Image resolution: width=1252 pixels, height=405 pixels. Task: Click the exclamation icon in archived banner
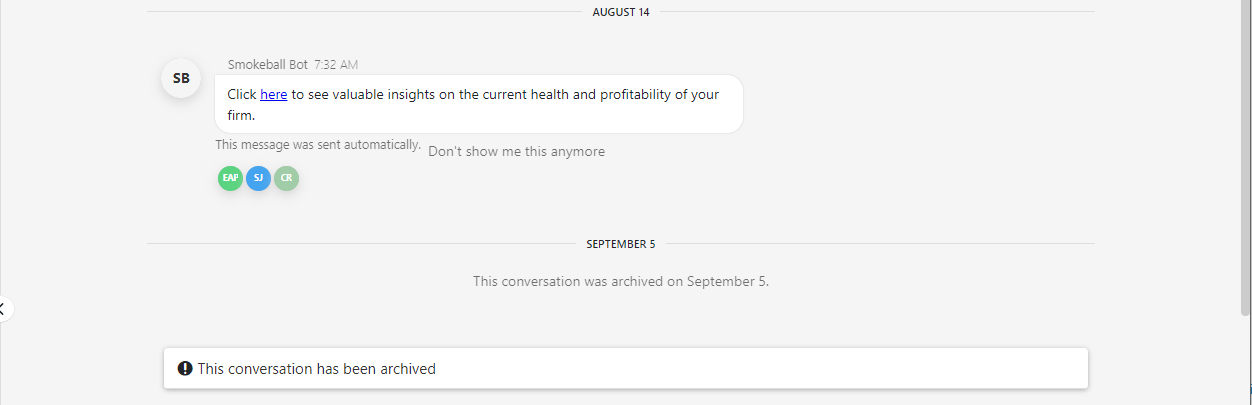[x=185, y=368]
